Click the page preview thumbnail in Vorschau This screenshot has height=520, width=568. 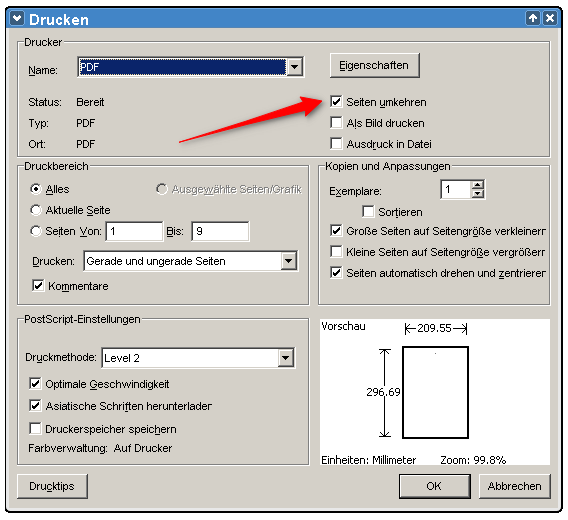(x=435, y=392)
